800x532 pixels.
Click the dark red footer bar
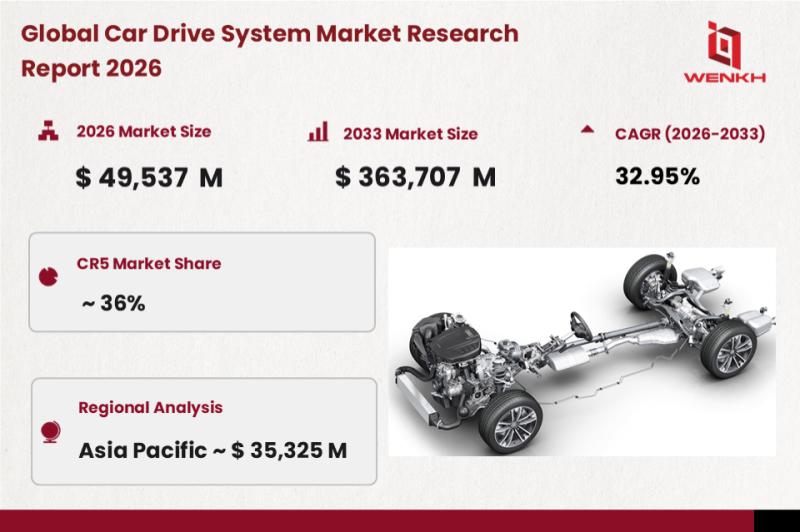tap(400, 520)
